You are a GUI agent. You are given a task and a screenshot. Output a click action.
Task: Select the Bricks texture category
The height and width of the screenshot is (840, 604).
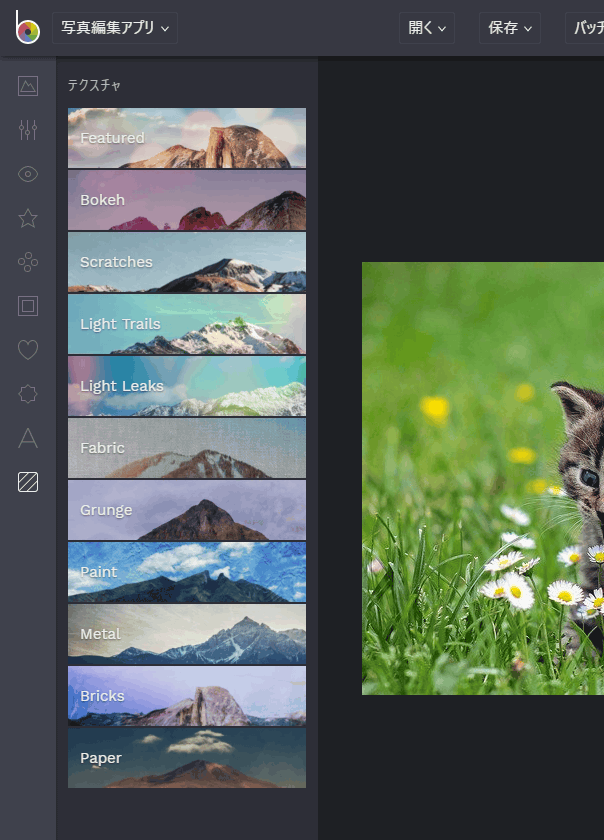tap(187, 696)
